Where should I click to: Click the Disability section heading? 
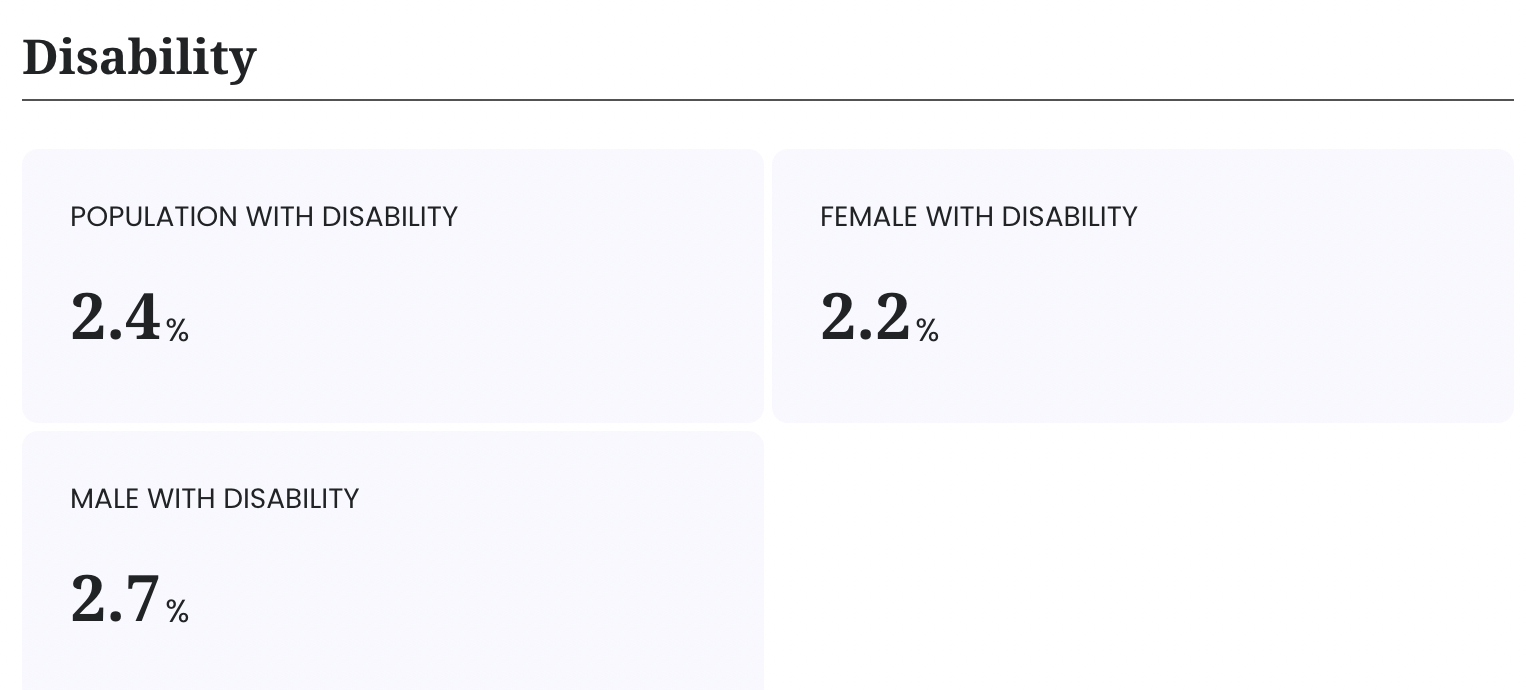point(139,57)
